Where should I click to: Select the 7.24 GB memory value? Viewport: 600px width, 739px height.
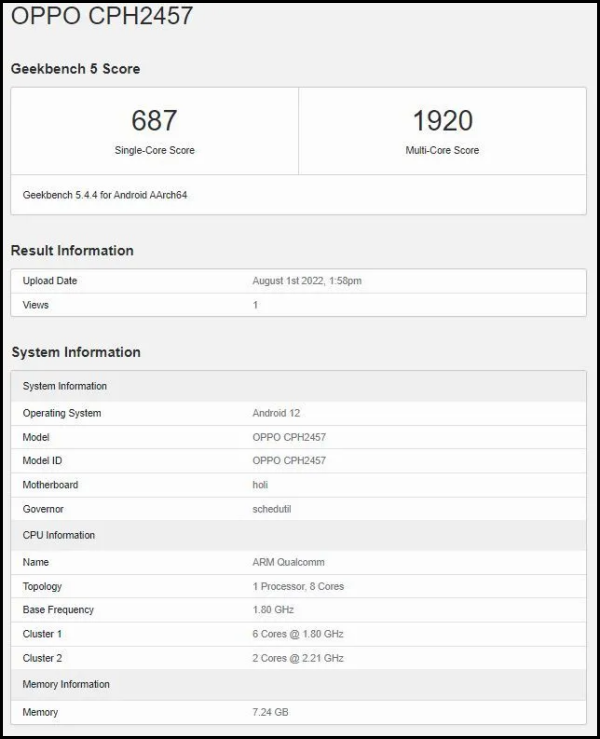[270, 712]
